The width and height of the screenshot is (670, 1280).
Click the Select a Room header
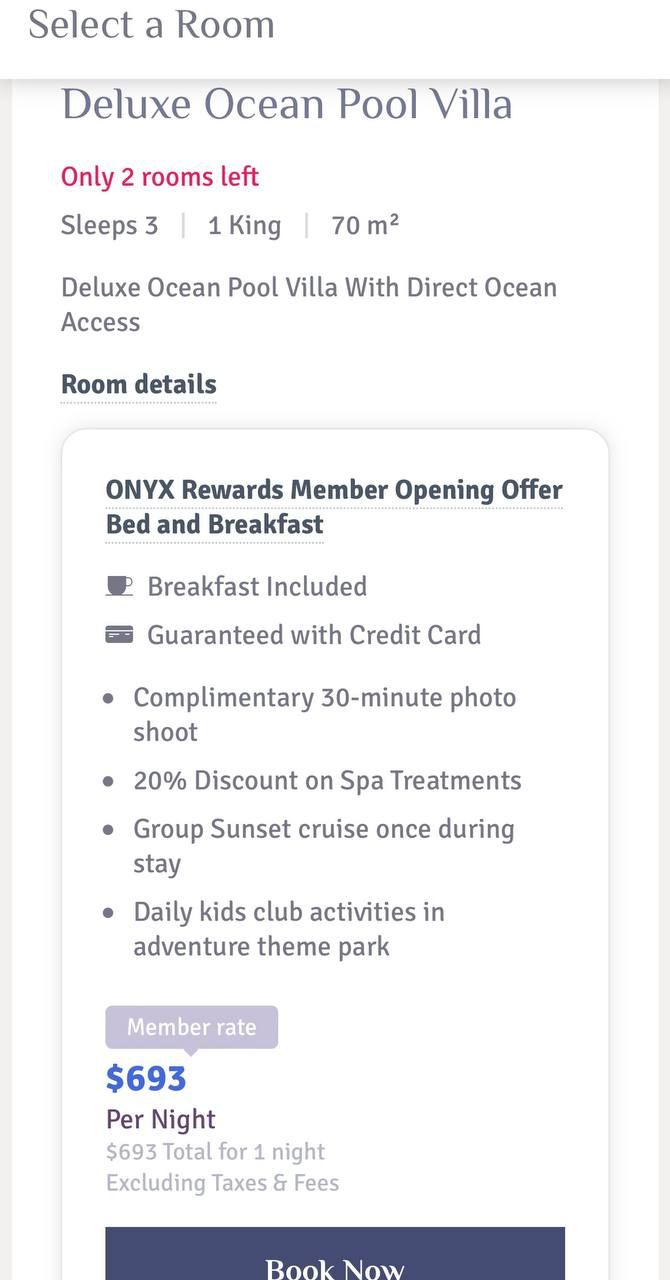tap(151, 24)
